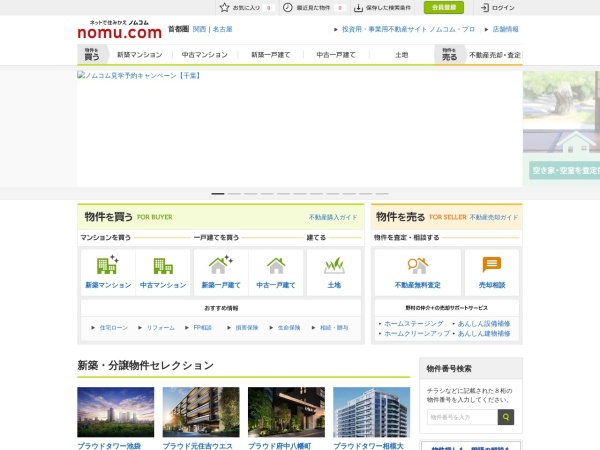Open あんしん建物補修 link
The image size is (600, 450).
pos(484,334)
